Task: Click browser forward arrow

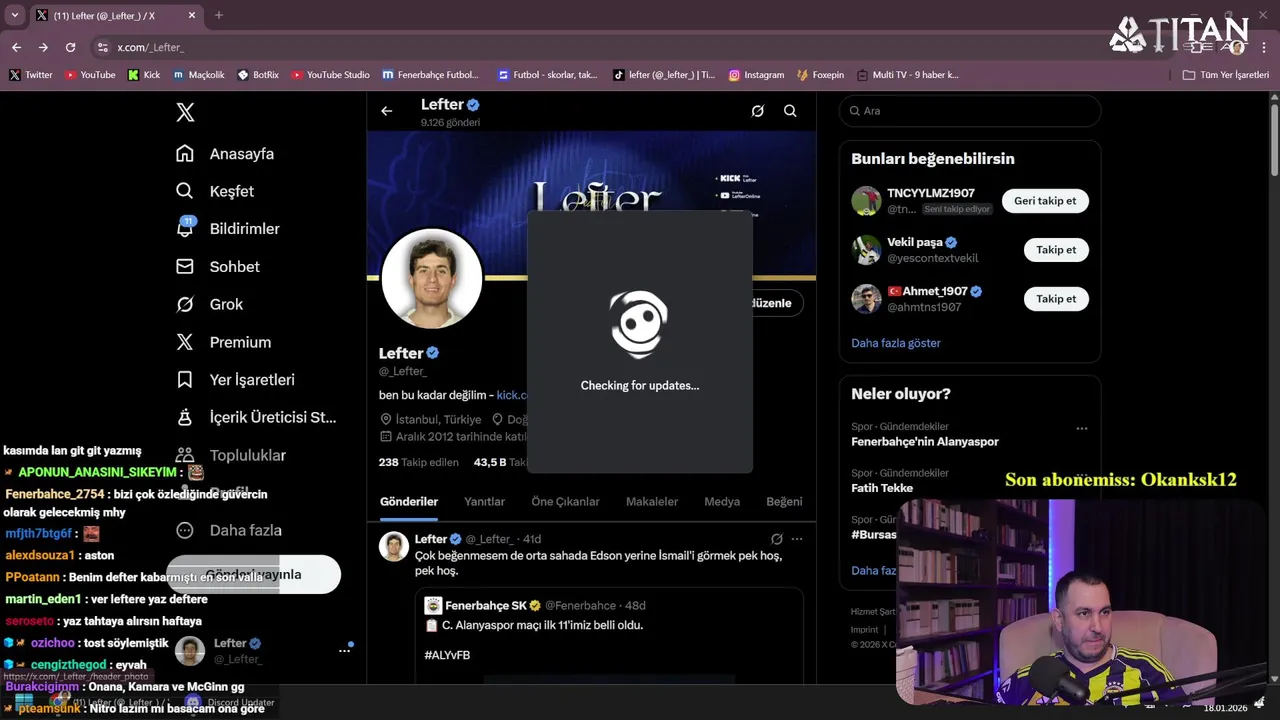Action: pyautogui.click(x=43, y=47)
